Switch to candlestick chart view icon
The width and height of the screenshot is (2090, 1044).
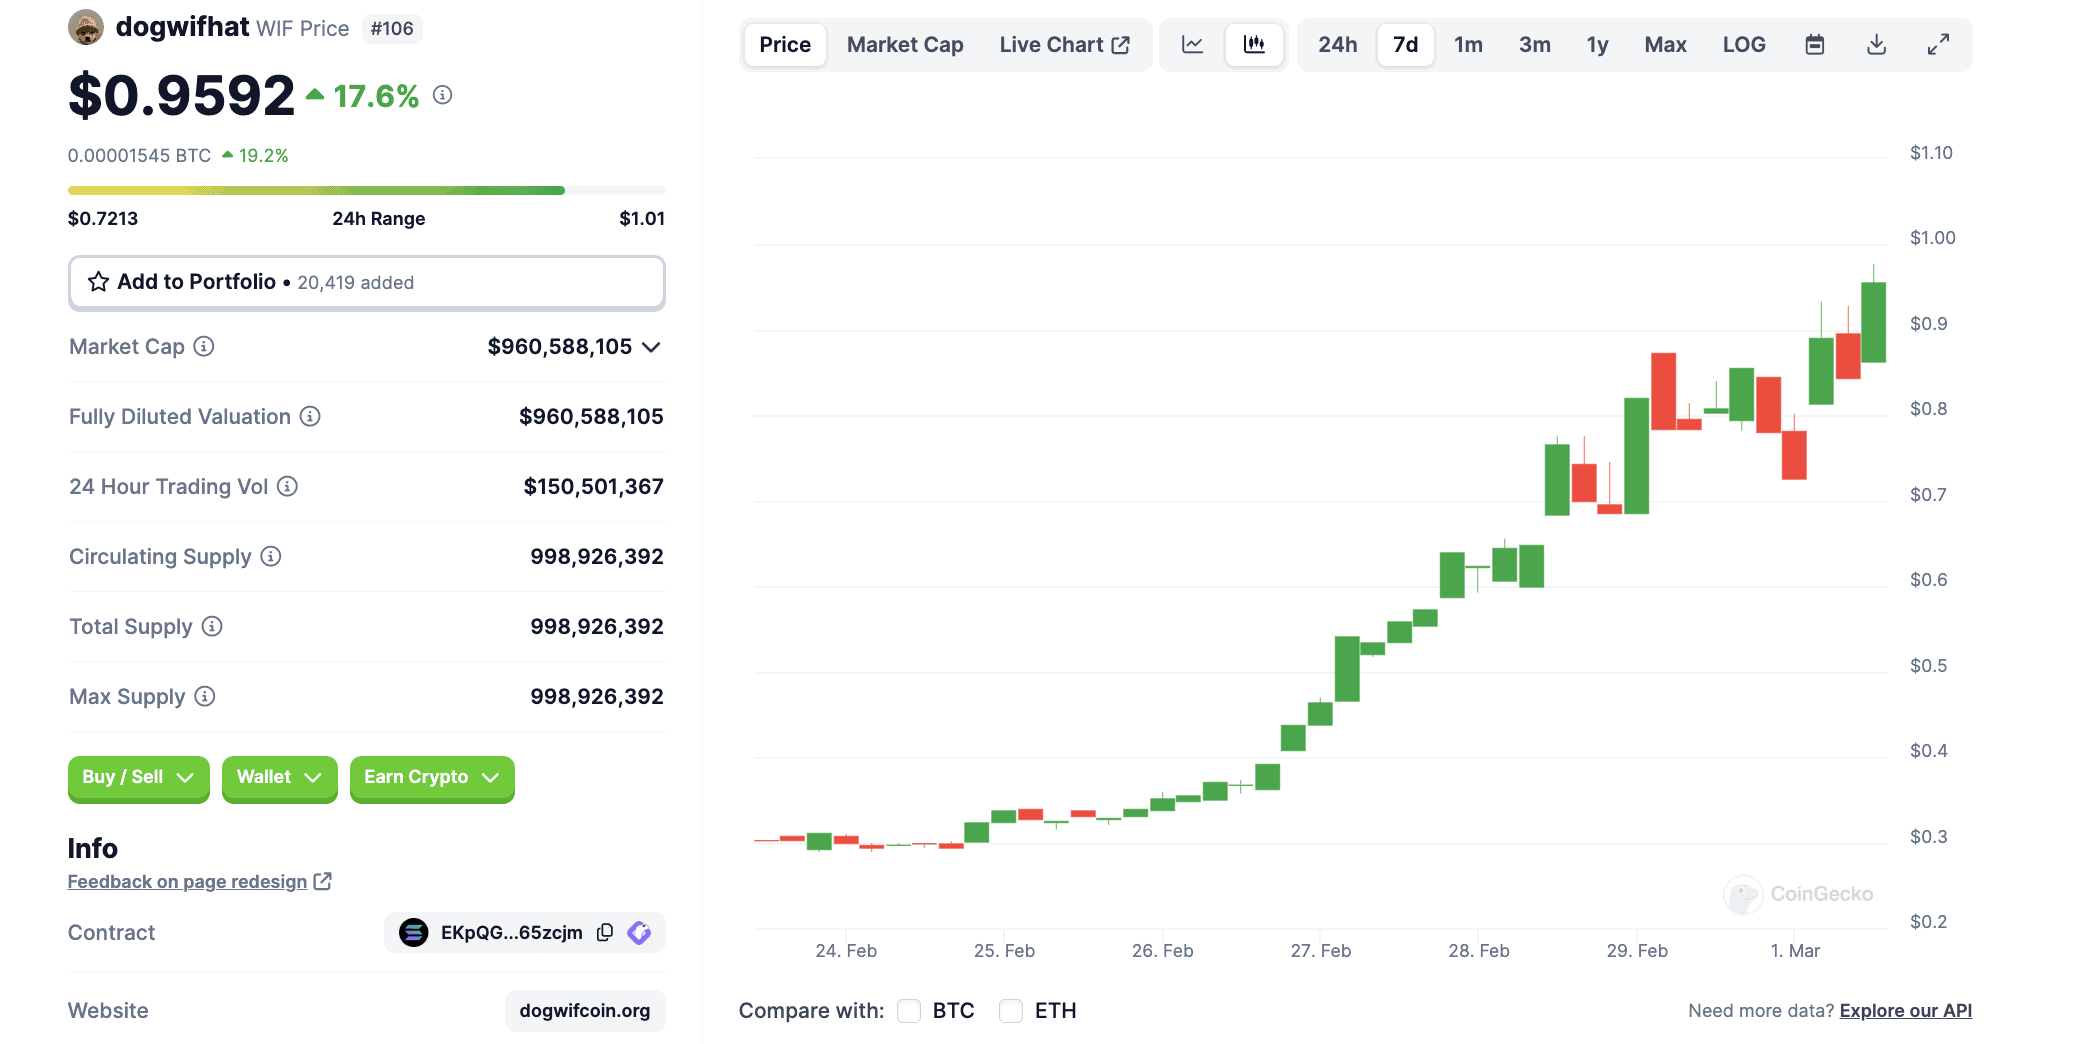pyautogui.click(x=1254, y=45)
